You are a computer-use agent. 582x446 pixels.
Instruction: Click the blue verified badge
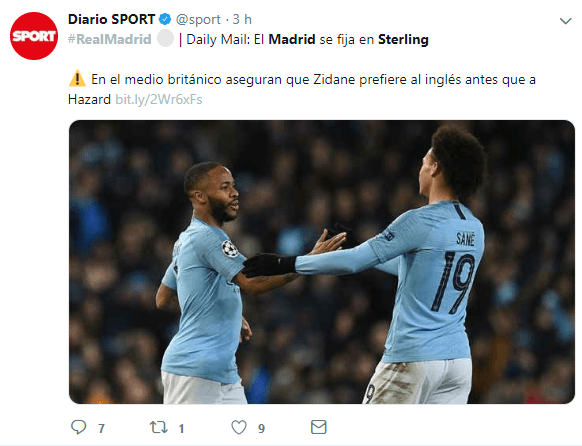165,19
